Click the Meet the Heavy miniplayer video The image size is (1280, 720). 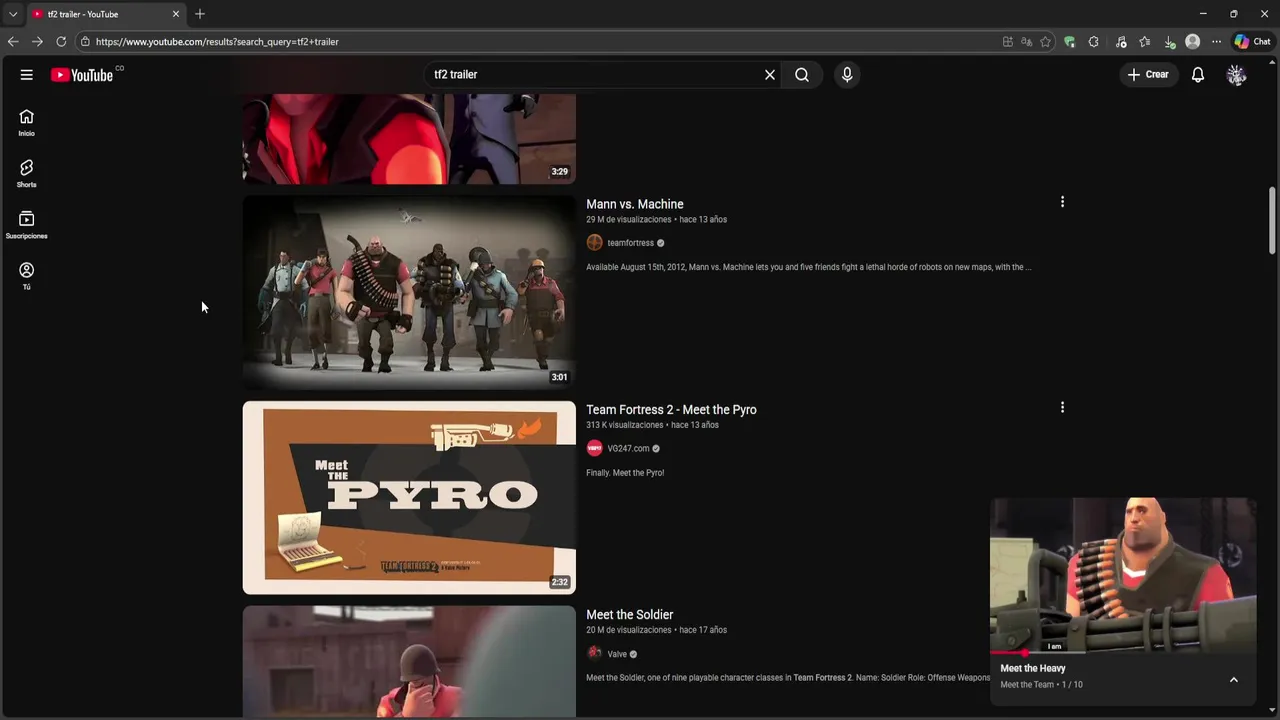1123,574
